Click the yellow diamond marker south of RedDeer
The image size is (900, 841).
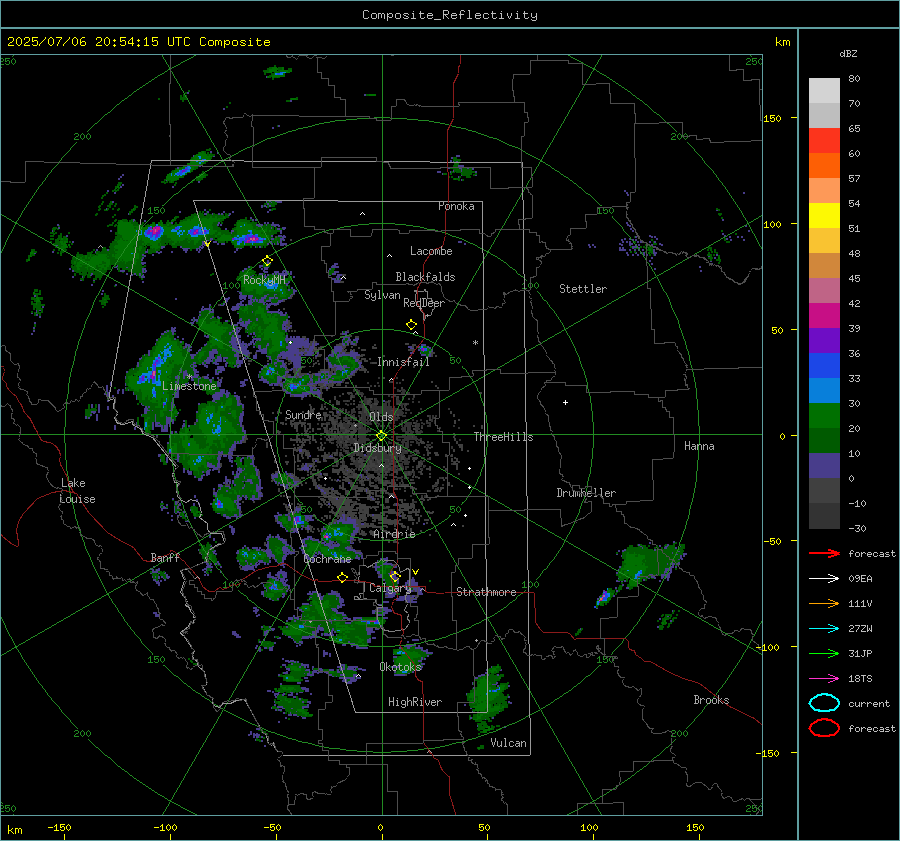coord(411,325)
